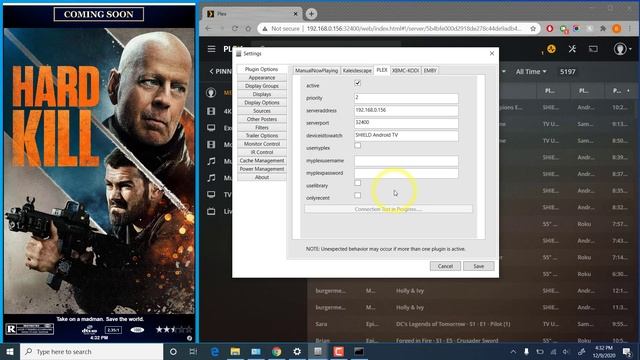Open the All Time dropdown filter

pyautogui.click(x=531, y=71)
